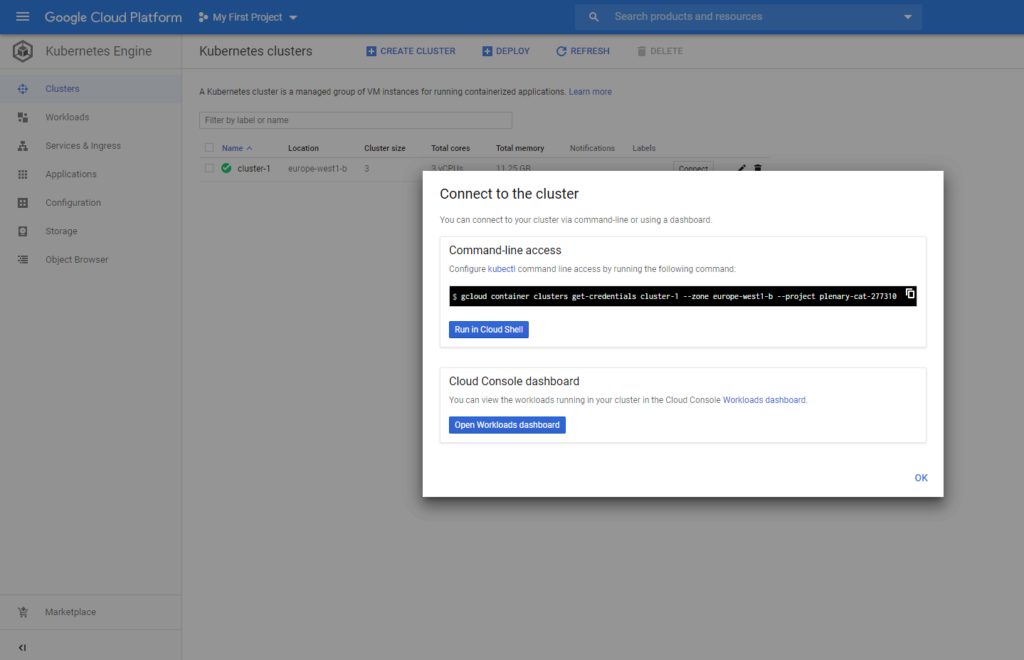
Task: Dismiss the dialog with OK
Action: coord(921,478)
